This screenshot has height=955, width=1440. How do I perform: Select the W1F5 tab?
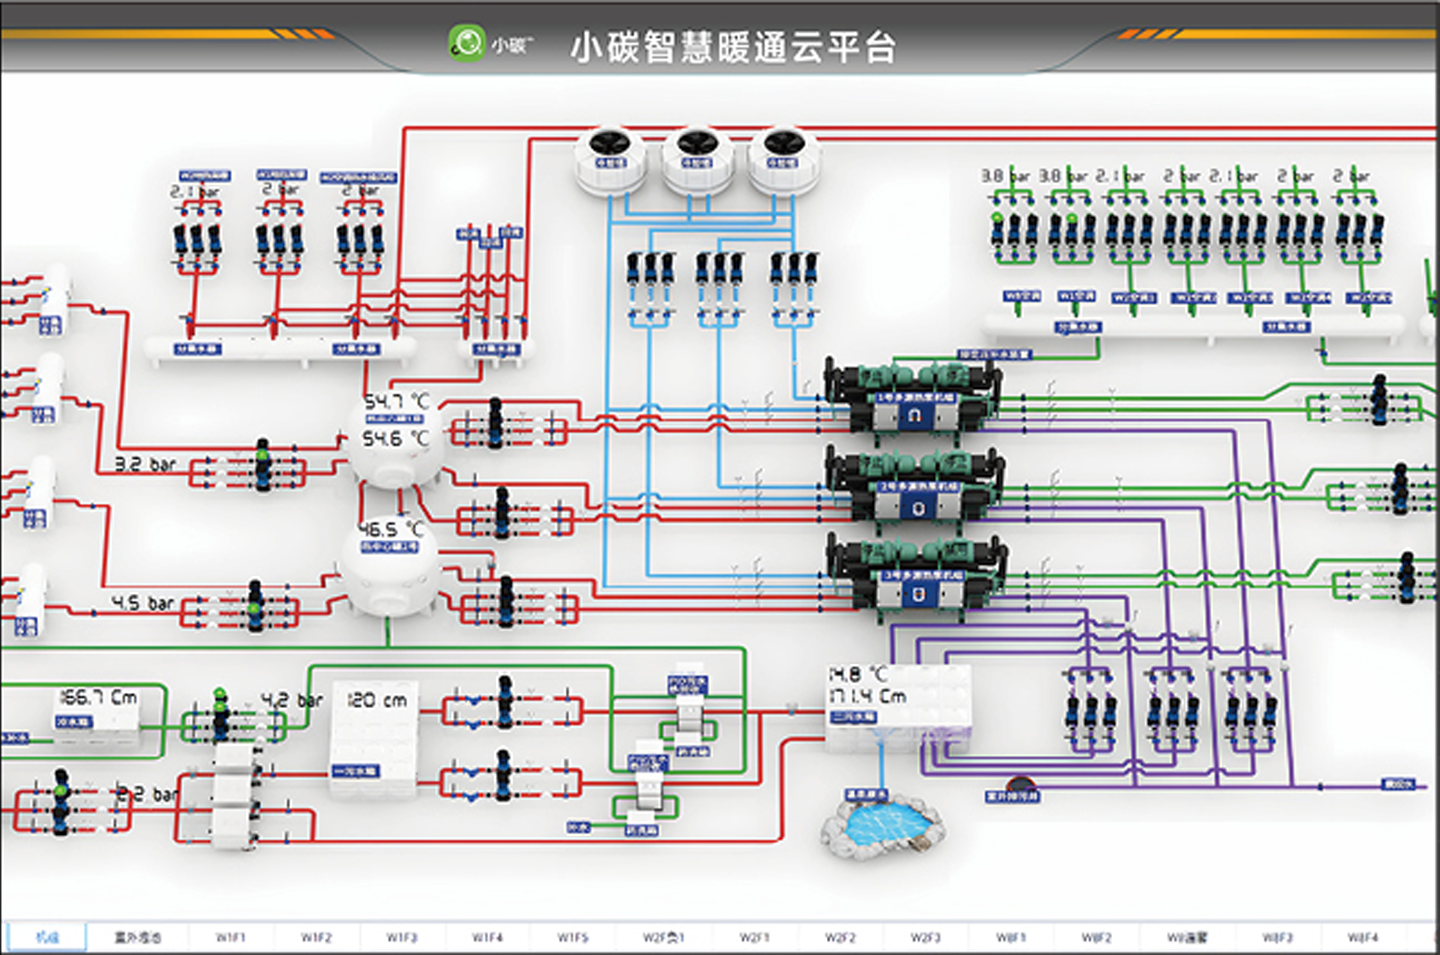[x=572, y=937]
